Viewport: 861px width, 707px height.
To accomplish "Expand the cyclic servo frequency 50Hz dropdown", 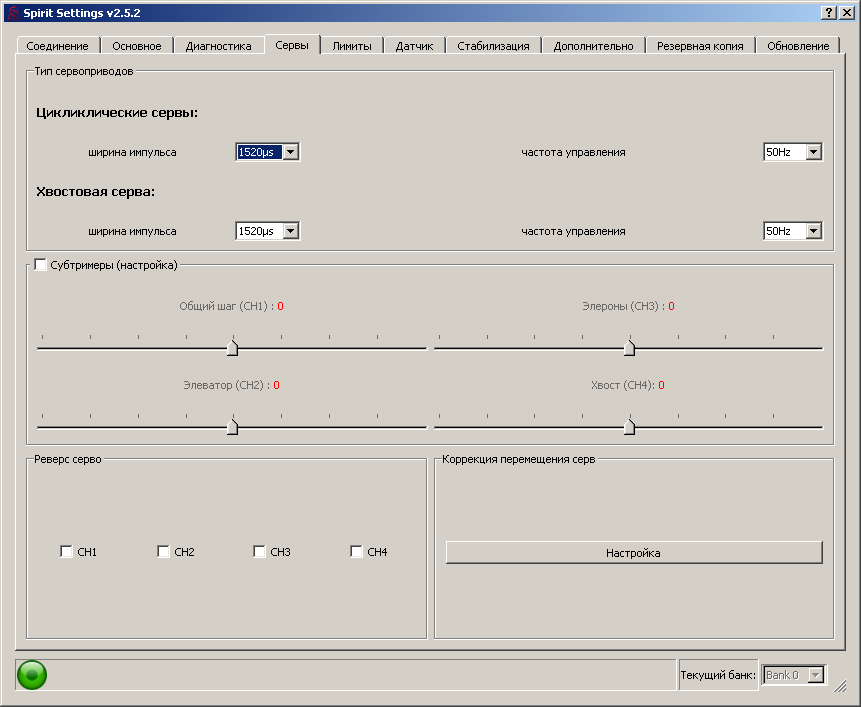I will [x=813, y=152].
